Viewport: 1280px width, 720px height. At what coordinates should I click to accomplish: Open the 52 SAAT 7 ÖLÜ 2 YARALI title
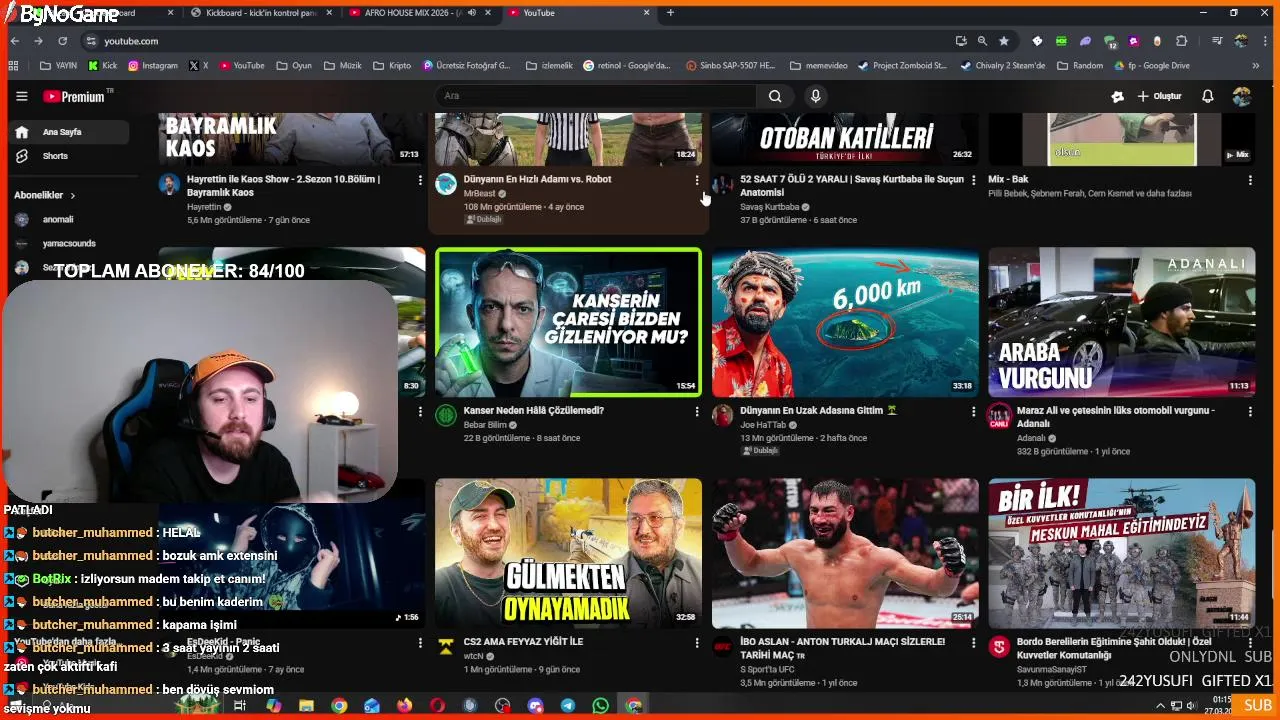point(852,186)
